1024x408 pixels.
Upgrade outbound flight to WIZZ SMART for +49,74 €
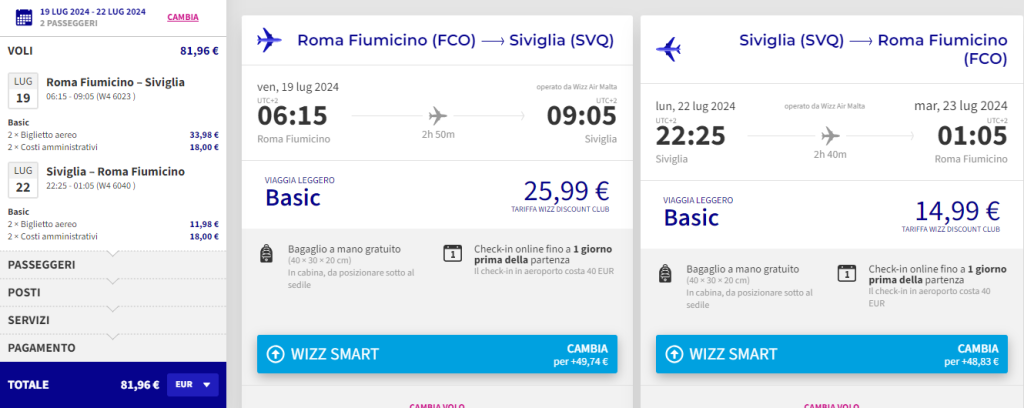[437, 354]
